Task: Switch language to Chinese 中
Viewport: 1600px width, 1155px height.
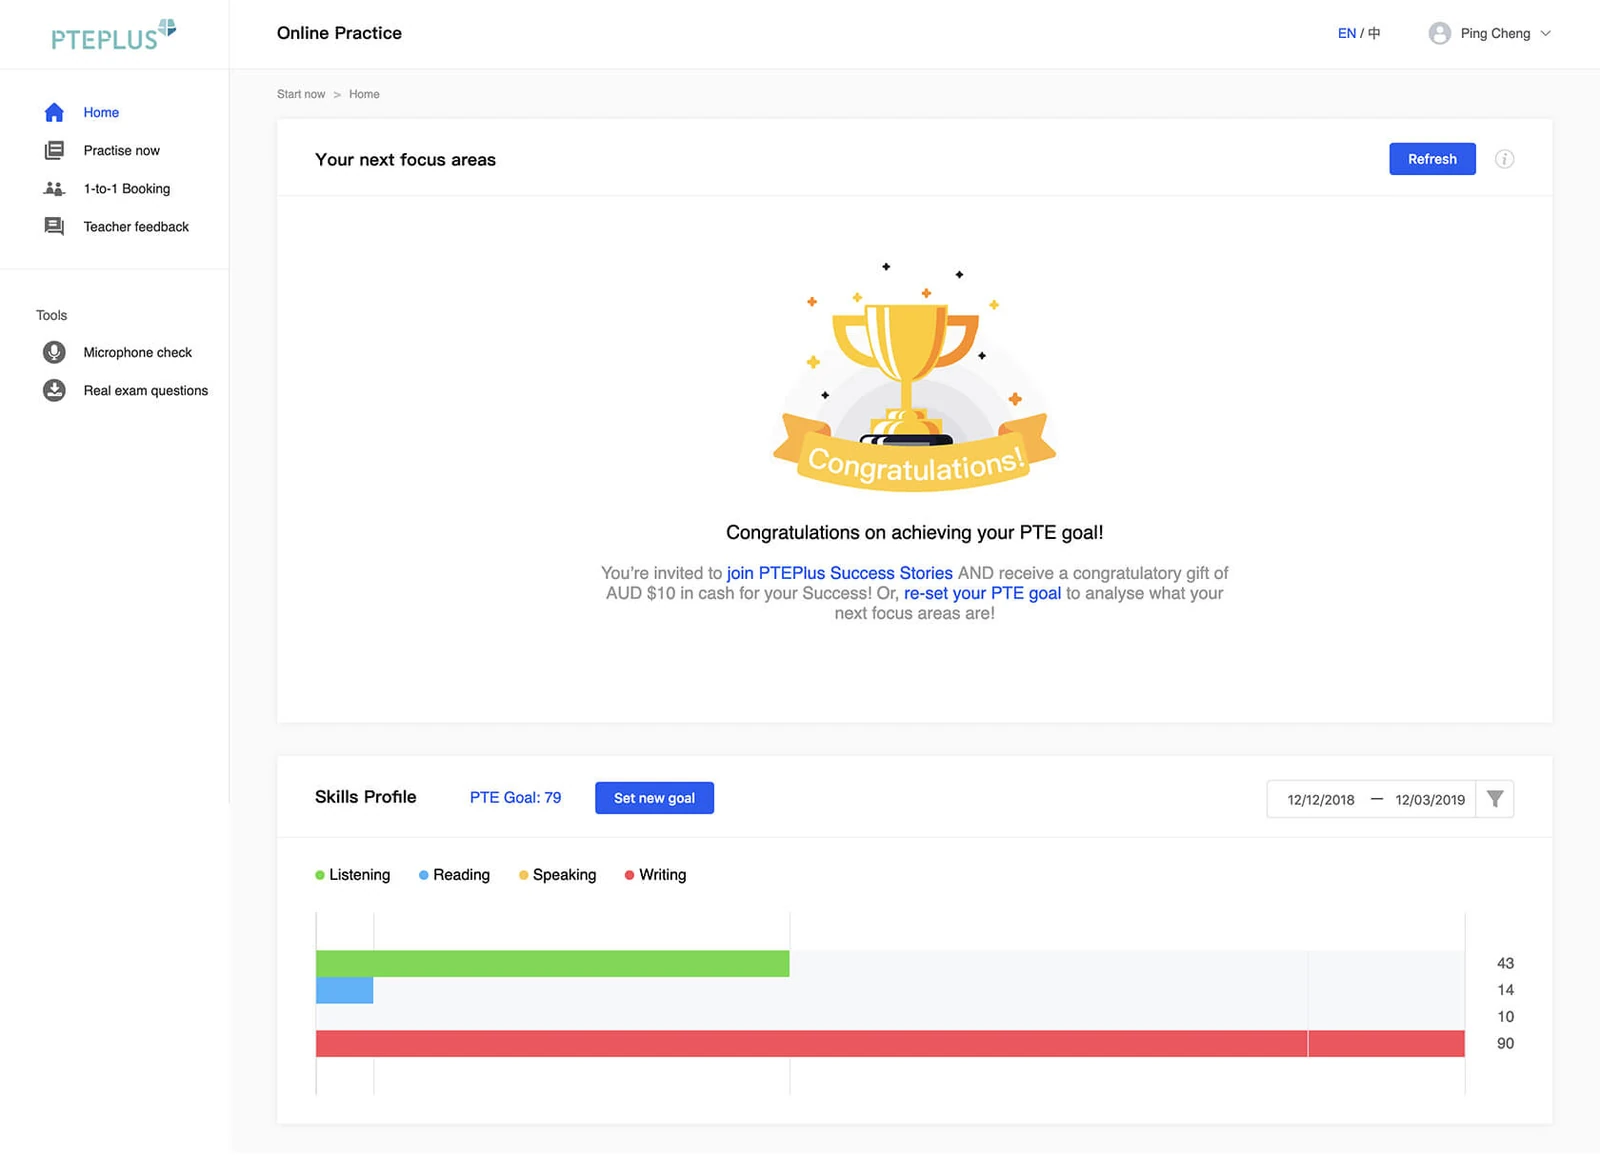Action: point(1374,33)
